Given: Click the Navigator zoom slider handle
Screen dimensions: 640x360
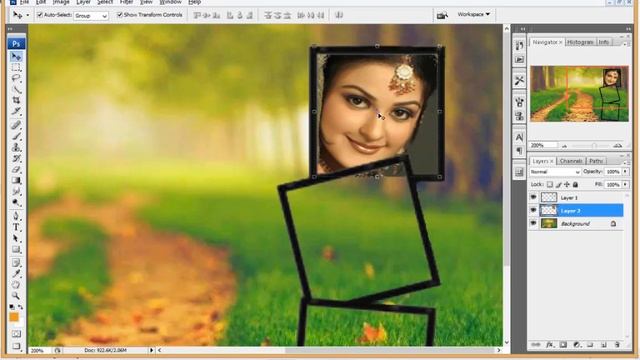Looking at the screenshot, I should [x=594, y=146].
